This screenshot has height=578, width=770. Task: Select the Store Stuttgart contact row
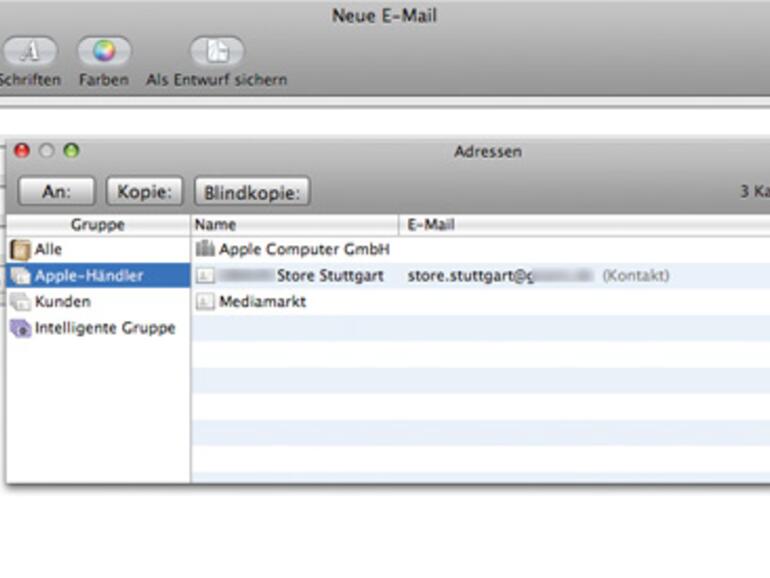click(x=481, y=275)
